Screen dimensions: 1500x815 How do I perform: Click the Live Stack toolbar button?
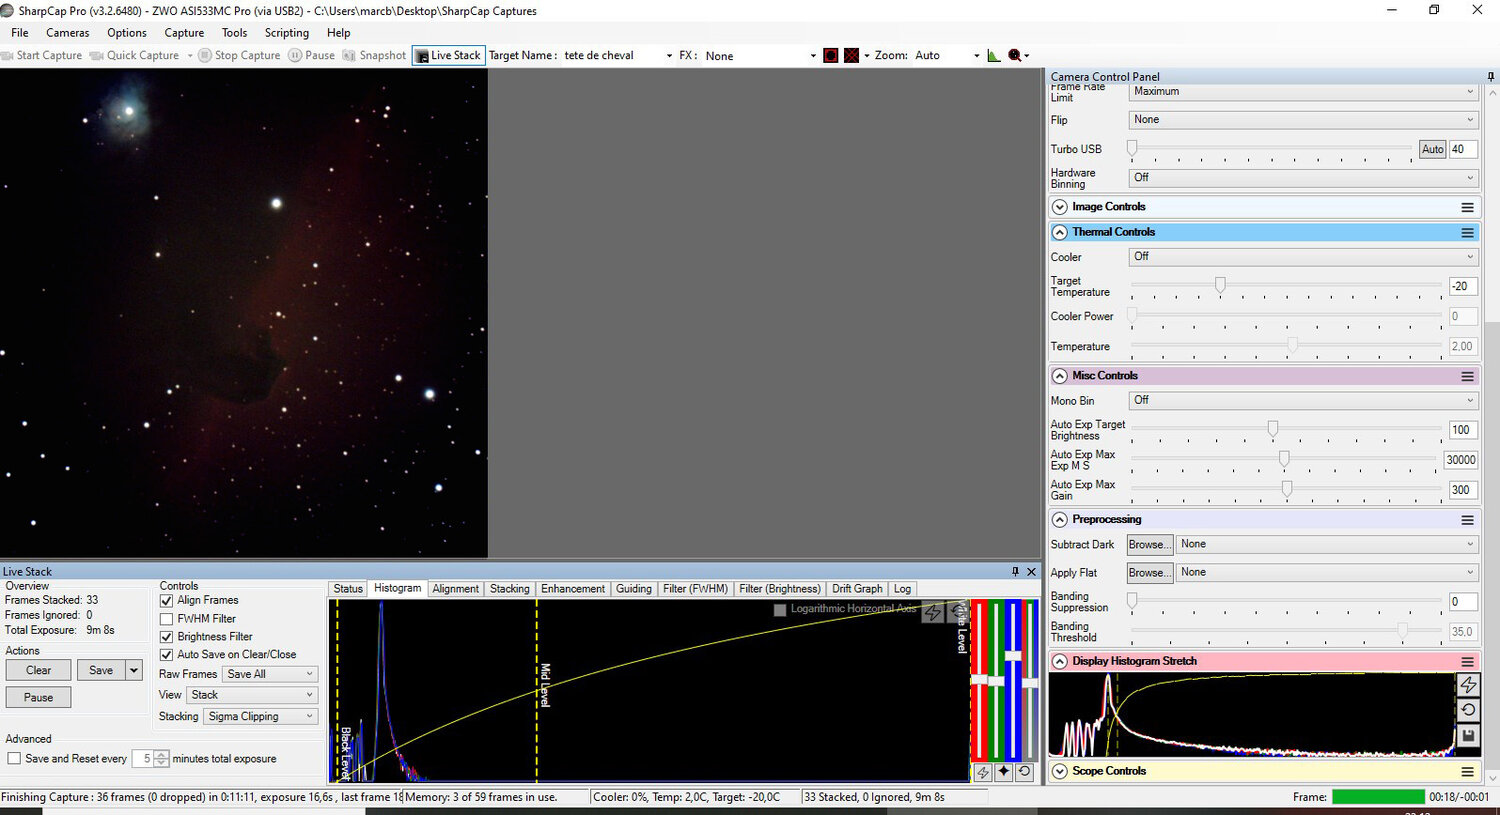click(449, 56)
